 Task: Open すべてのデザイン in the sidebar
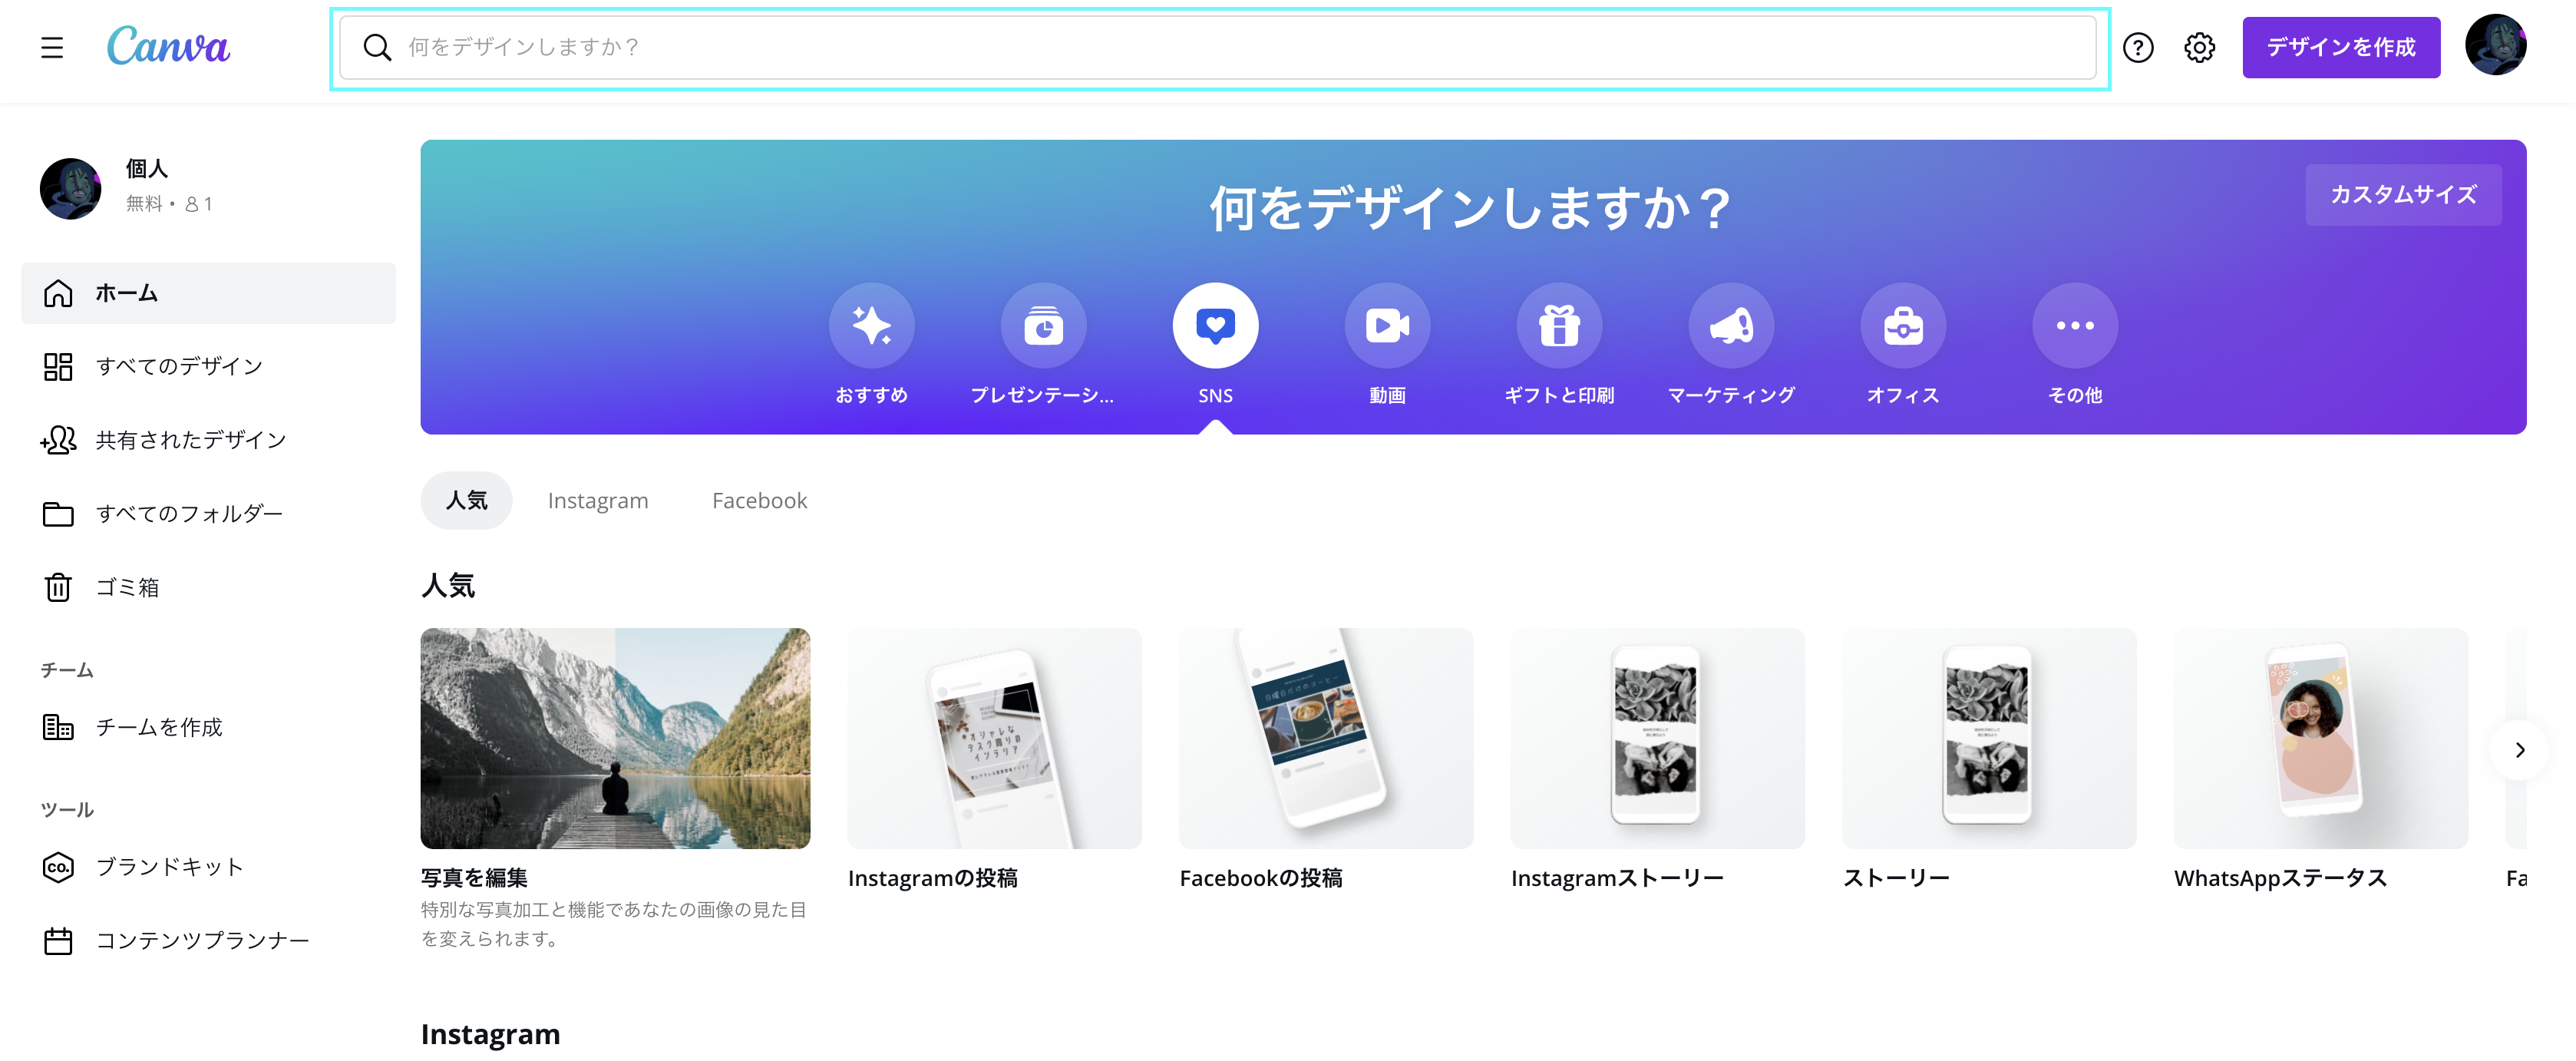178,367
